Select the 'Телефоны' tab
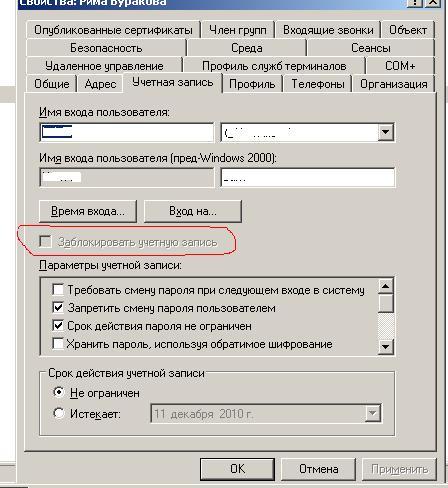448x488 pixels. (x=318, y=84)
